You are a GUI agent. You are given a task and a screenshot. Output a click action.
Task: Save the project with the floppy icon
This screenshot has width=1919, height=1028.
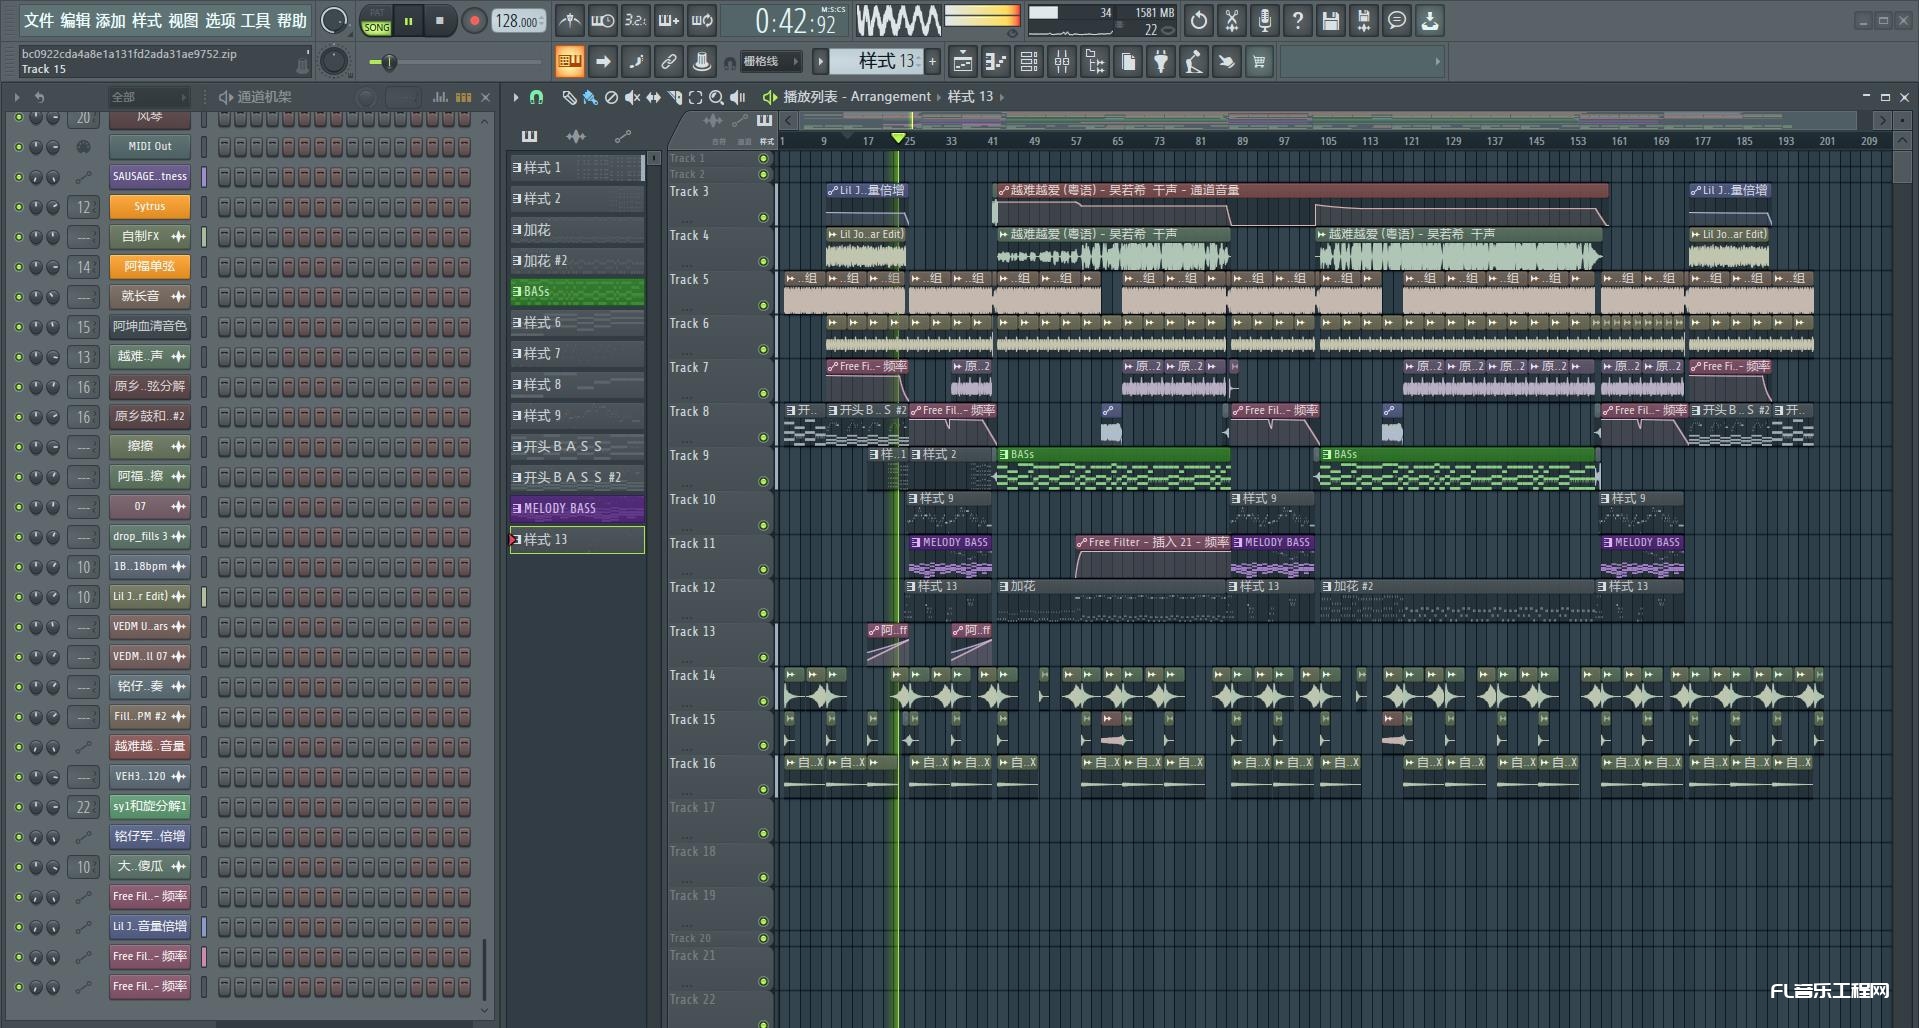[1330, 20]
